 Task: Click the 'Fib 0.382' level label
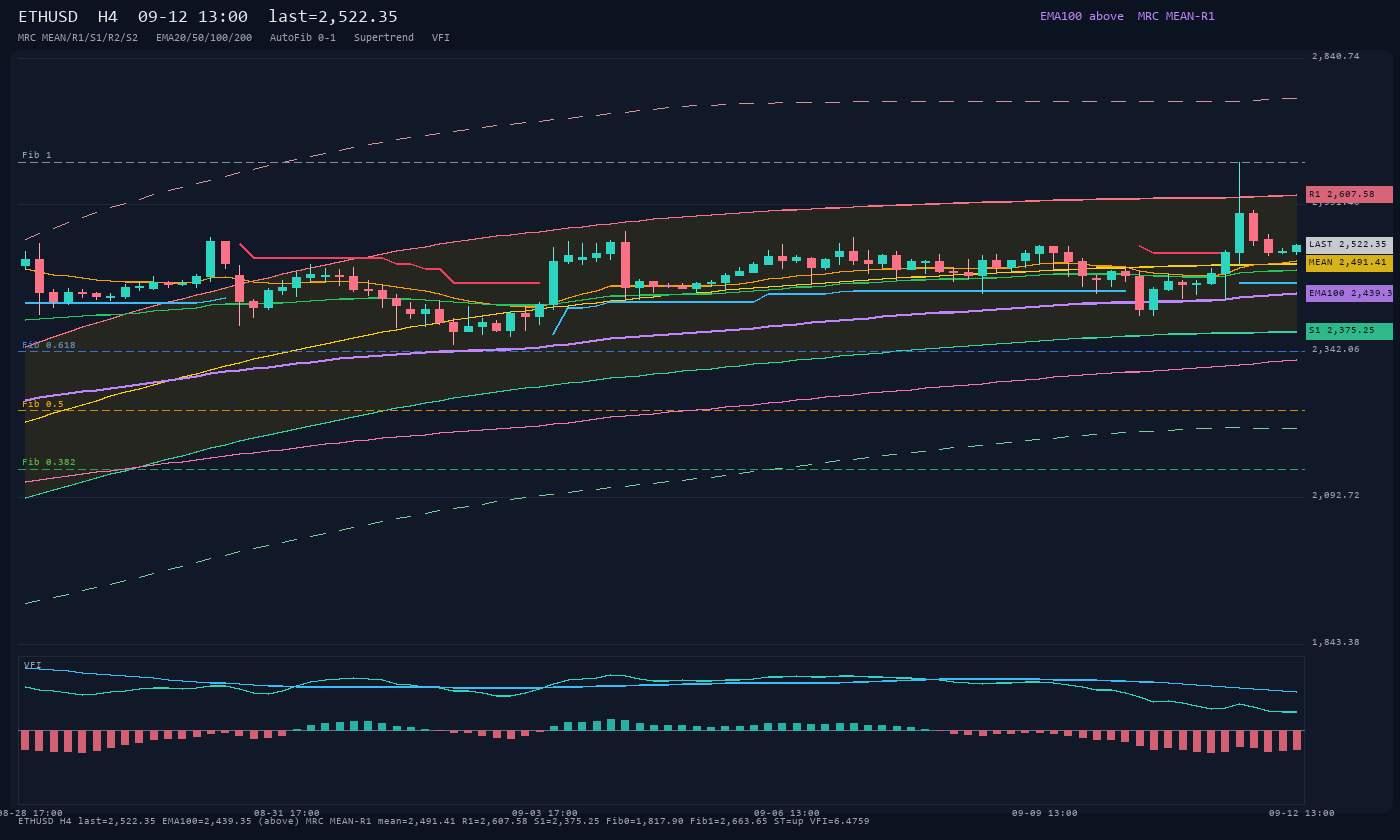[49, 462]
